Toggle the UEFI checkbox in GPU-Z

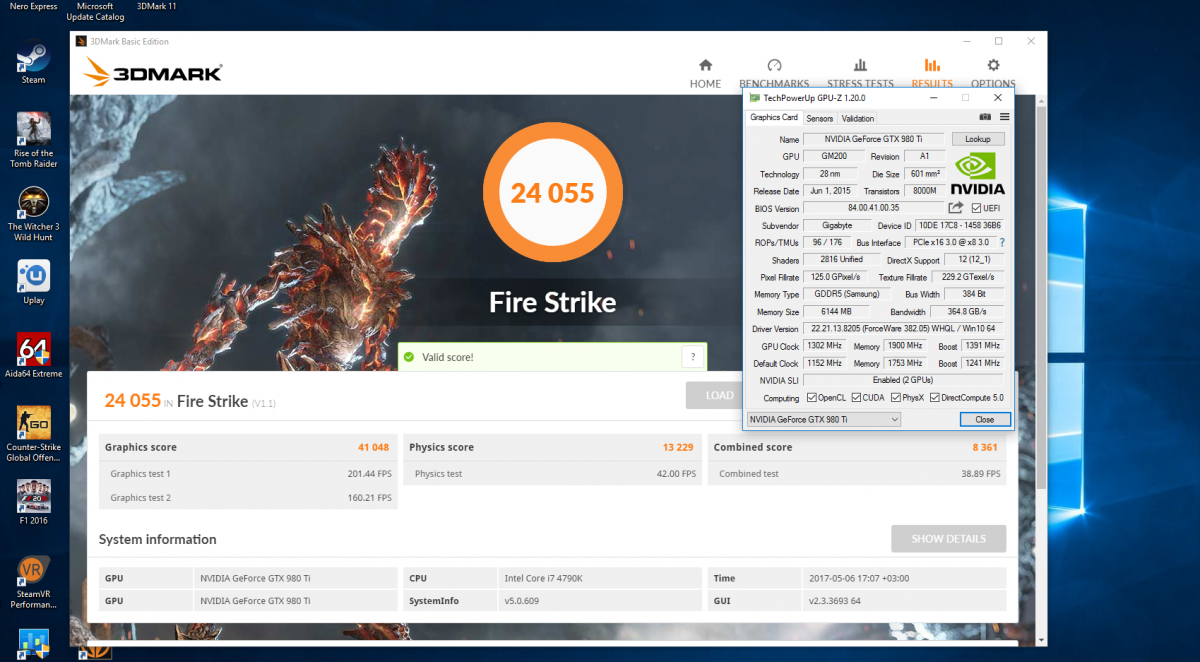click(976, 208)
